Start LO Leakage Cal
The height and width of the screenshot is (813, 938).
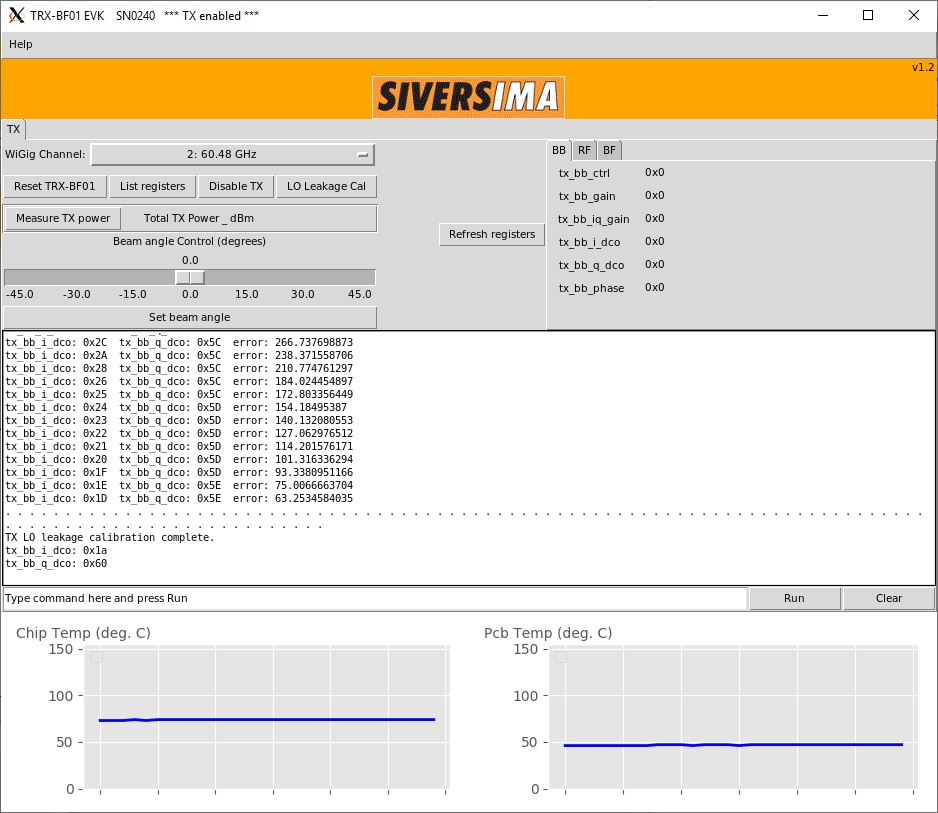[326, 186]
